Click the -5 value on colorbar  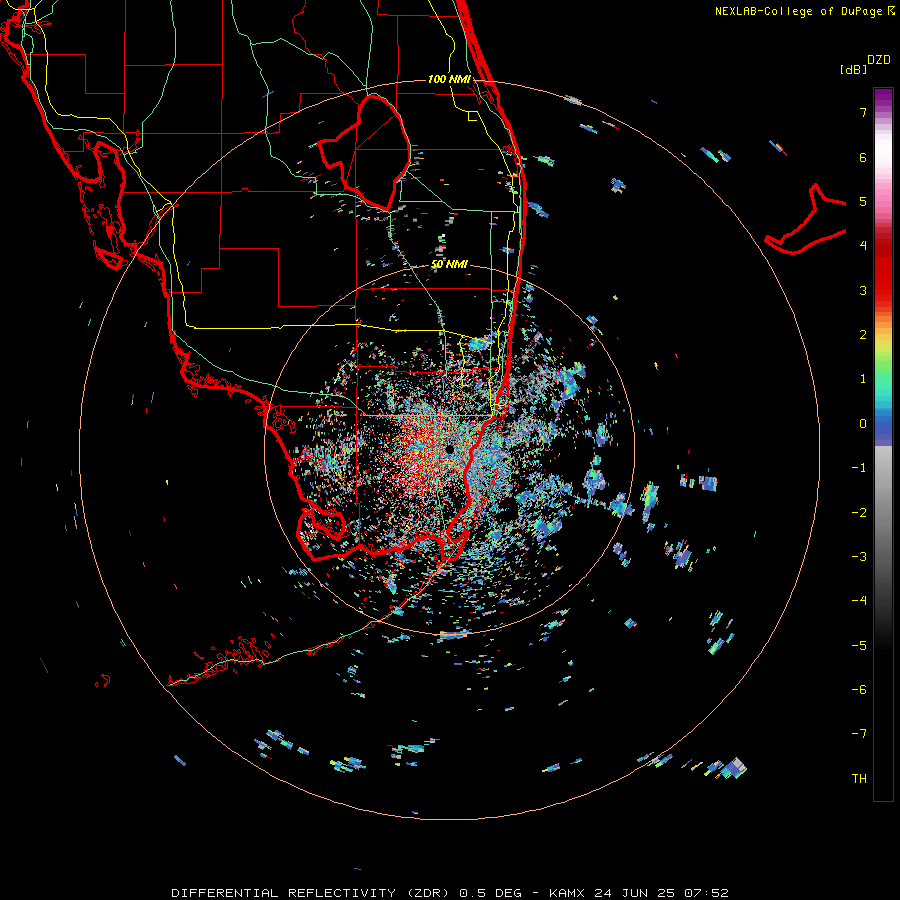[x=859, y=646]
